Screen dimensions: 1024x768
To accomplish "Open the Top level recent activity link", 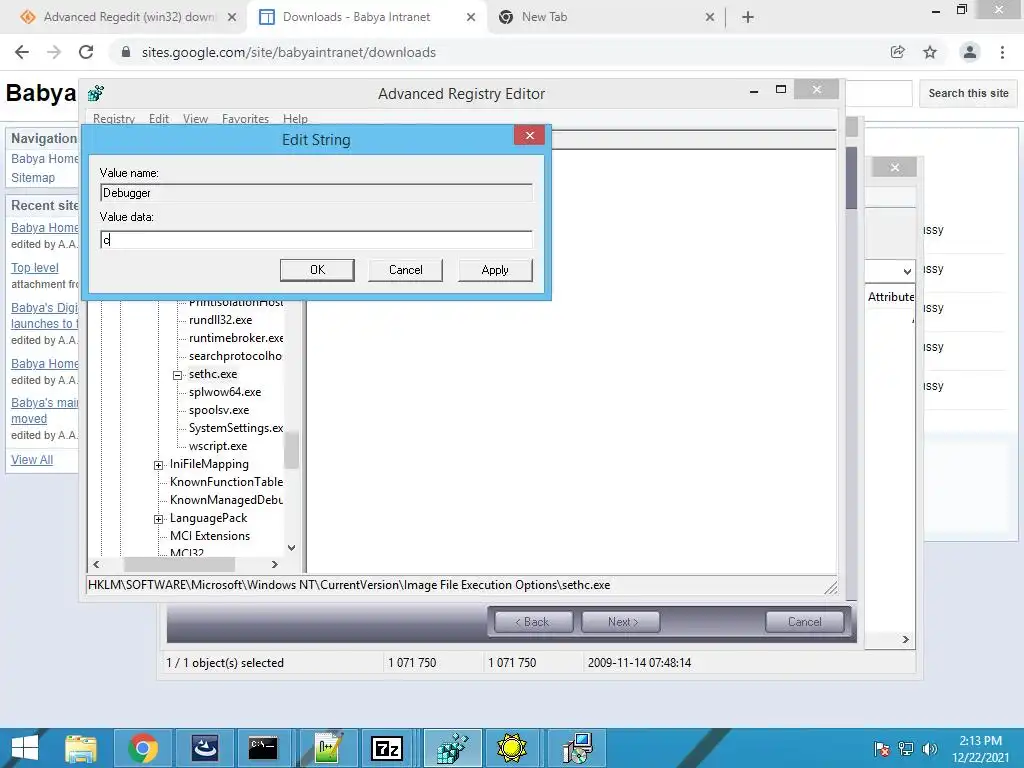I will [x=35, y=268].
